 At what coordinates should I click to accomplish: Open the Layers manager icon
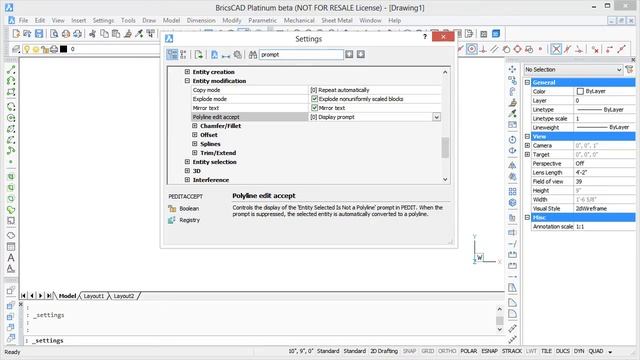tap(16, 49)
